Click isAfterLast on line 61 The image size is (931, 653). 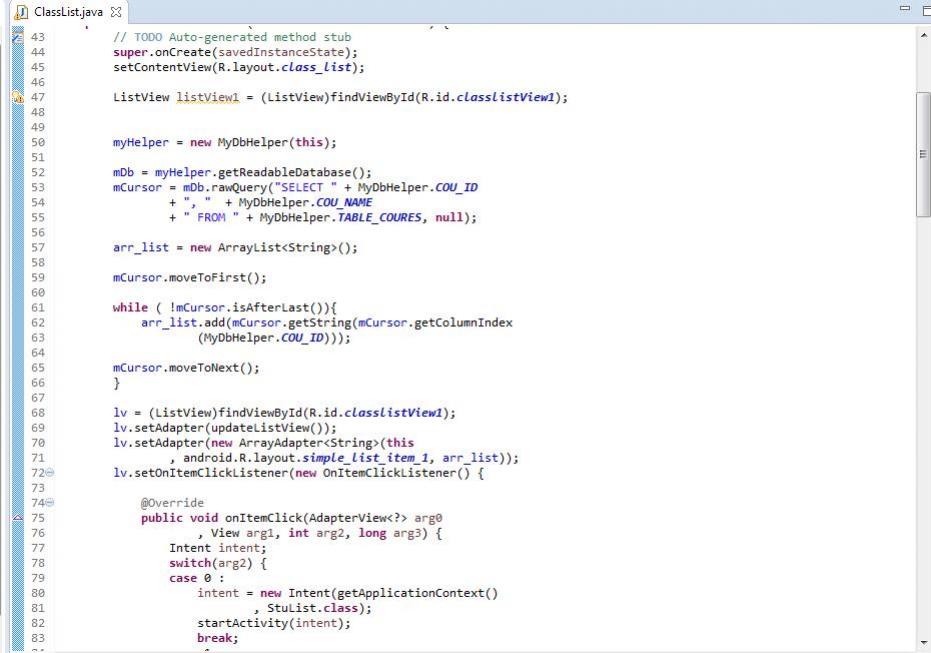271,308
